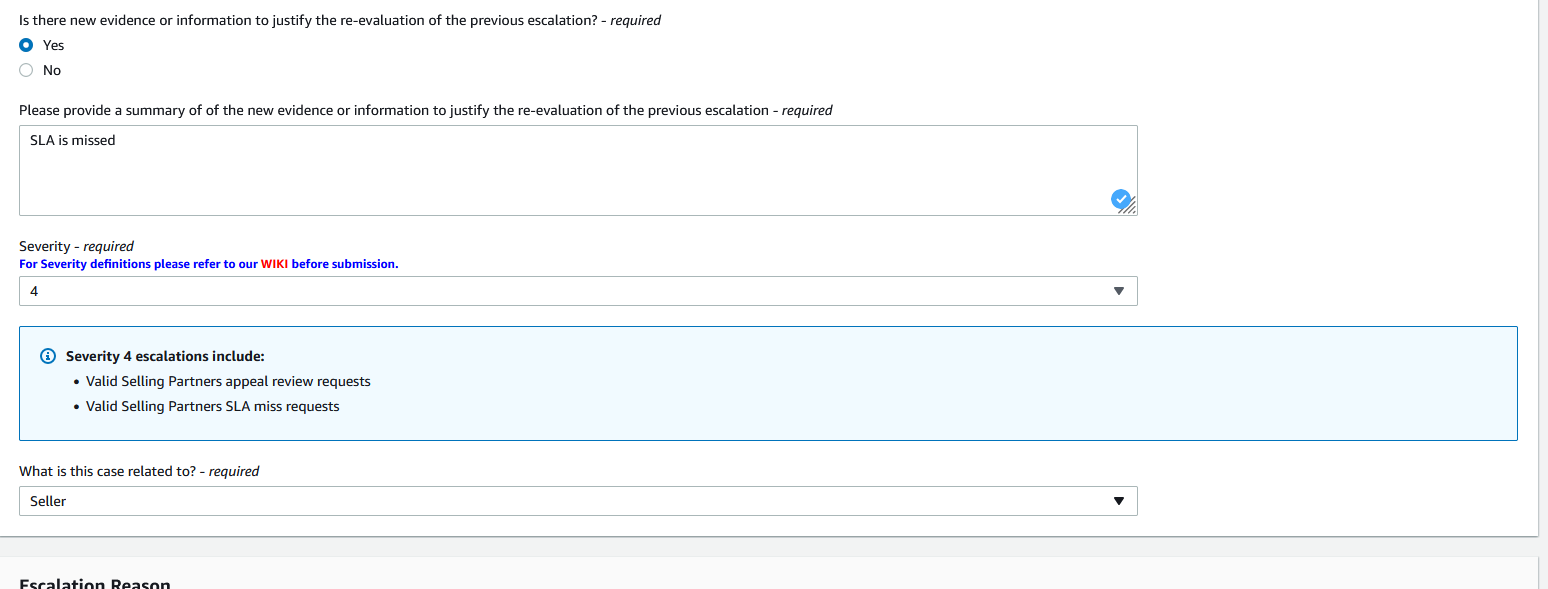Click the info icon beside Severity 4 escalations

coord(47,356)
